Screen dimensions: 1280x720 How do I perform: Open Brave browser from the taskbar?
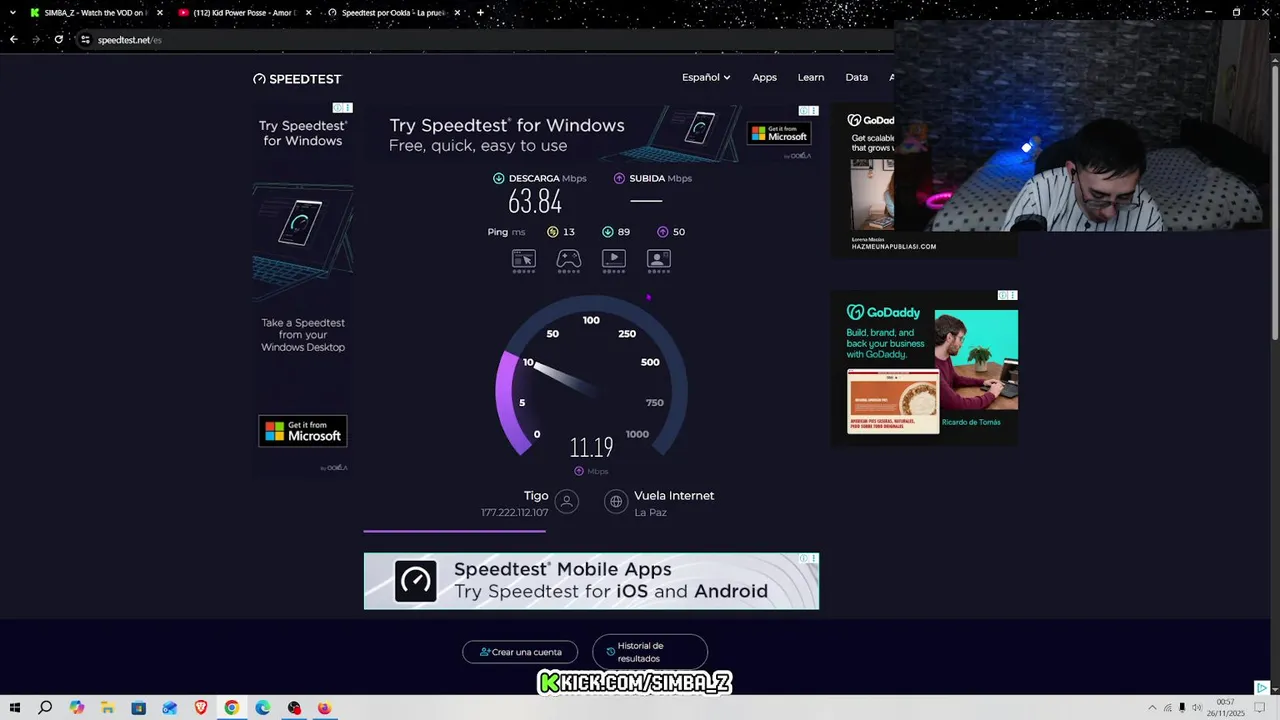tap(200, 708)
